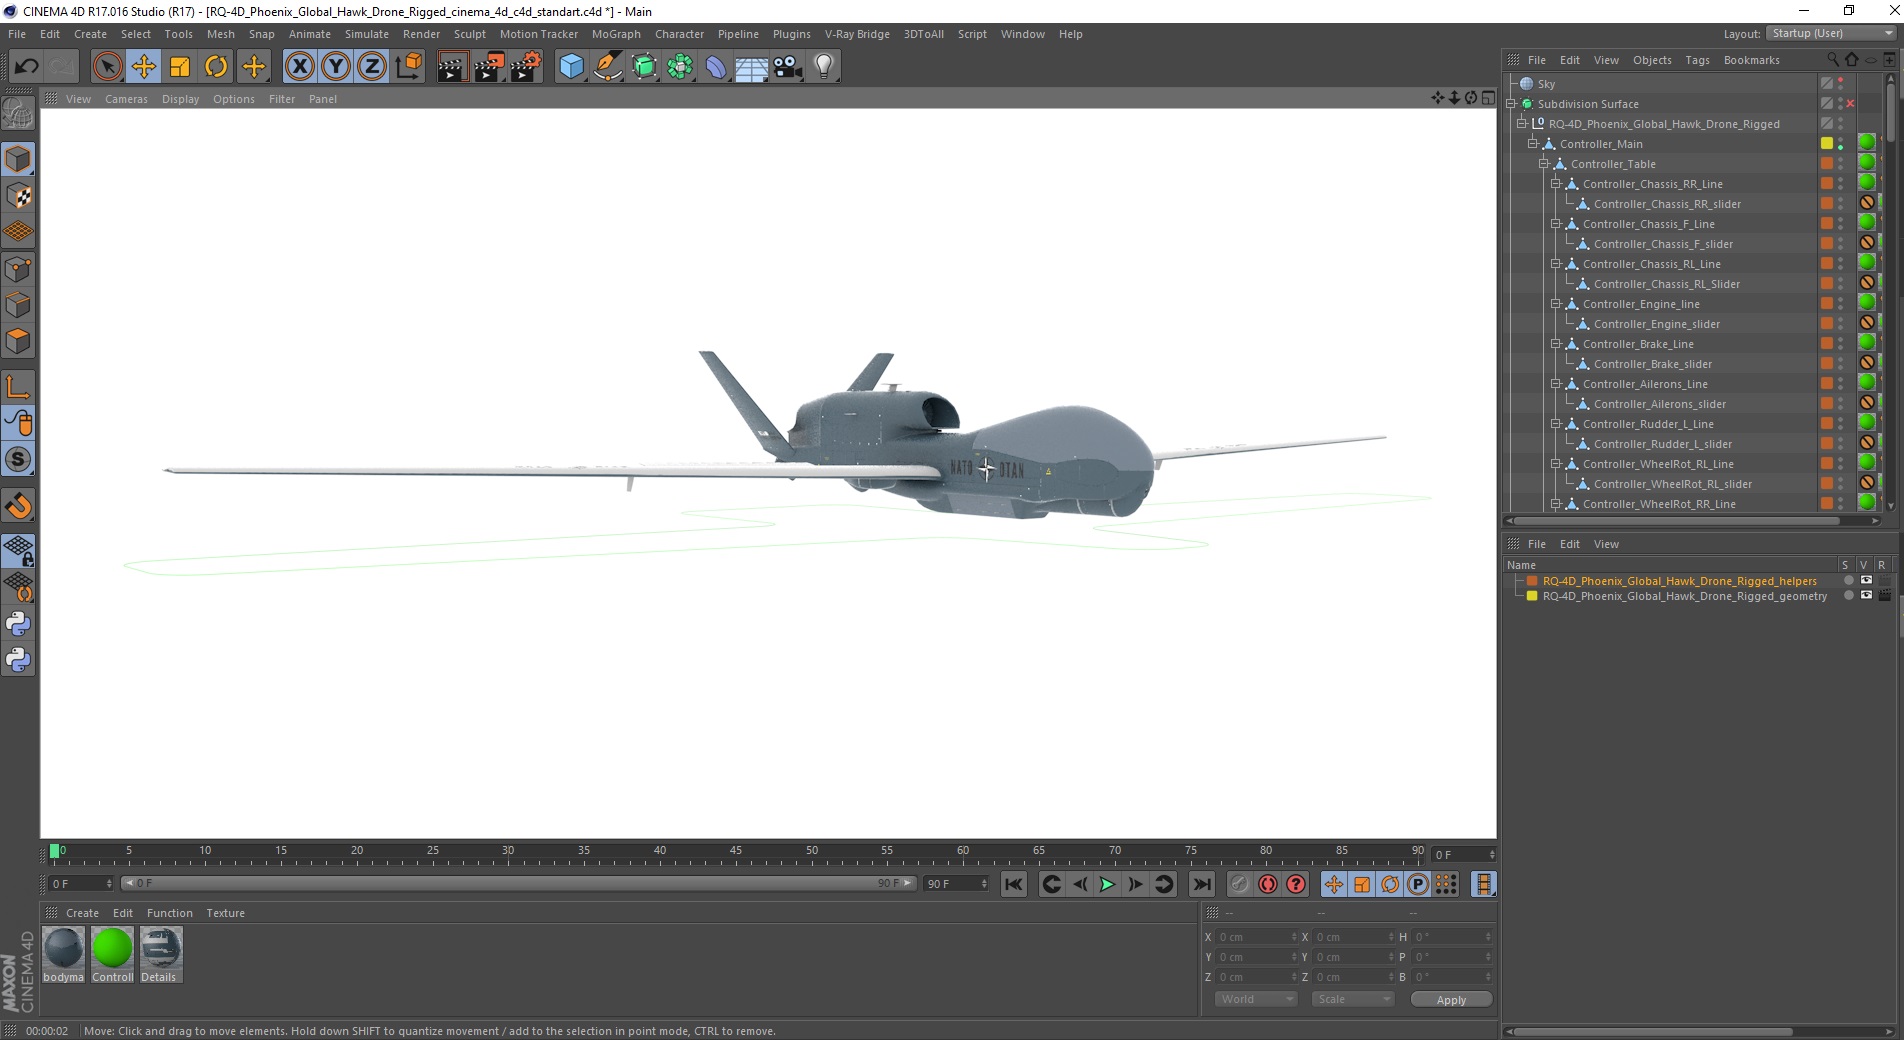Toggle helpers layer visibility eye
The width and height of the screenshot is (1904, 1040).
(1866, 580)
